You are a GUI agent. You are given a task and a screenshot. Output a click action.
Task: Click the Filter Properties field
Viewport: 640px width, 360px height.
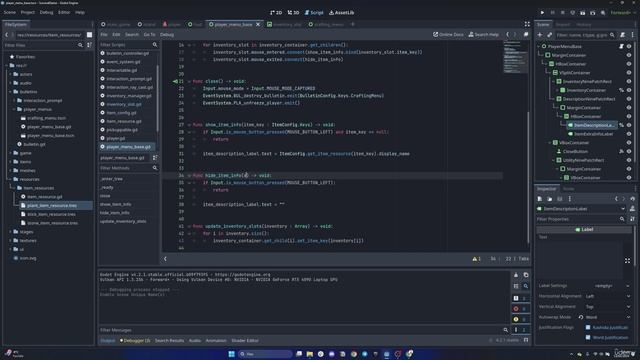click(x=581, y=219)
